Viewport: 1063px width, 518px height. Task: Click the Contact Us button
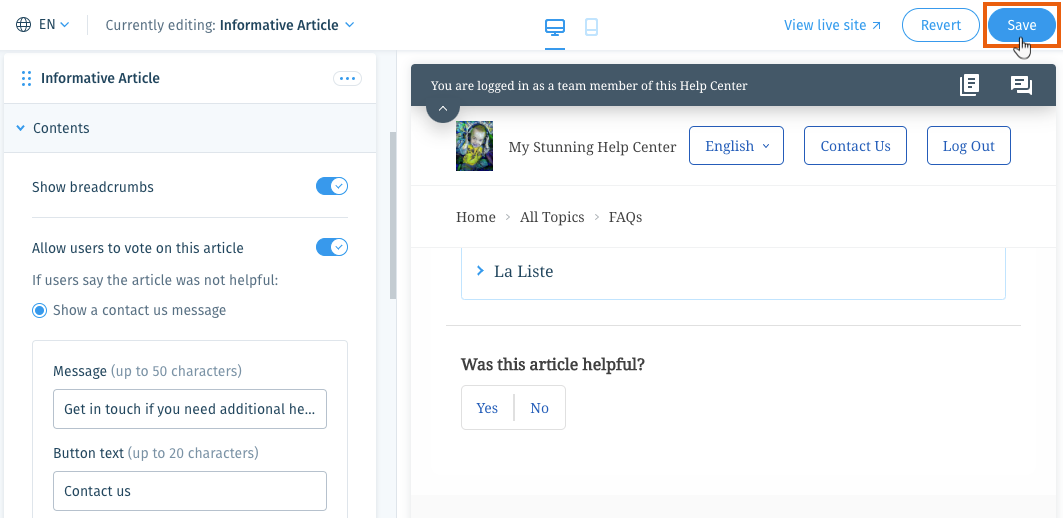click(x=856, y=146)
